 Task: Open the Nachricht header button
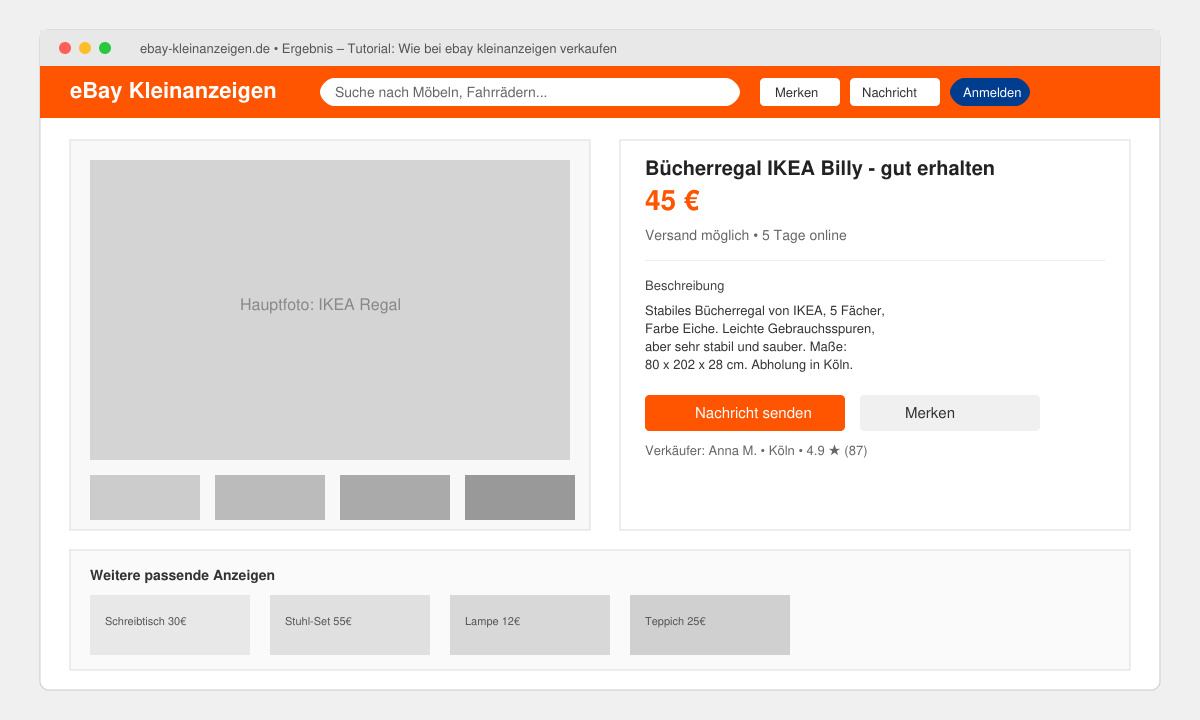[x=895, y=92]
